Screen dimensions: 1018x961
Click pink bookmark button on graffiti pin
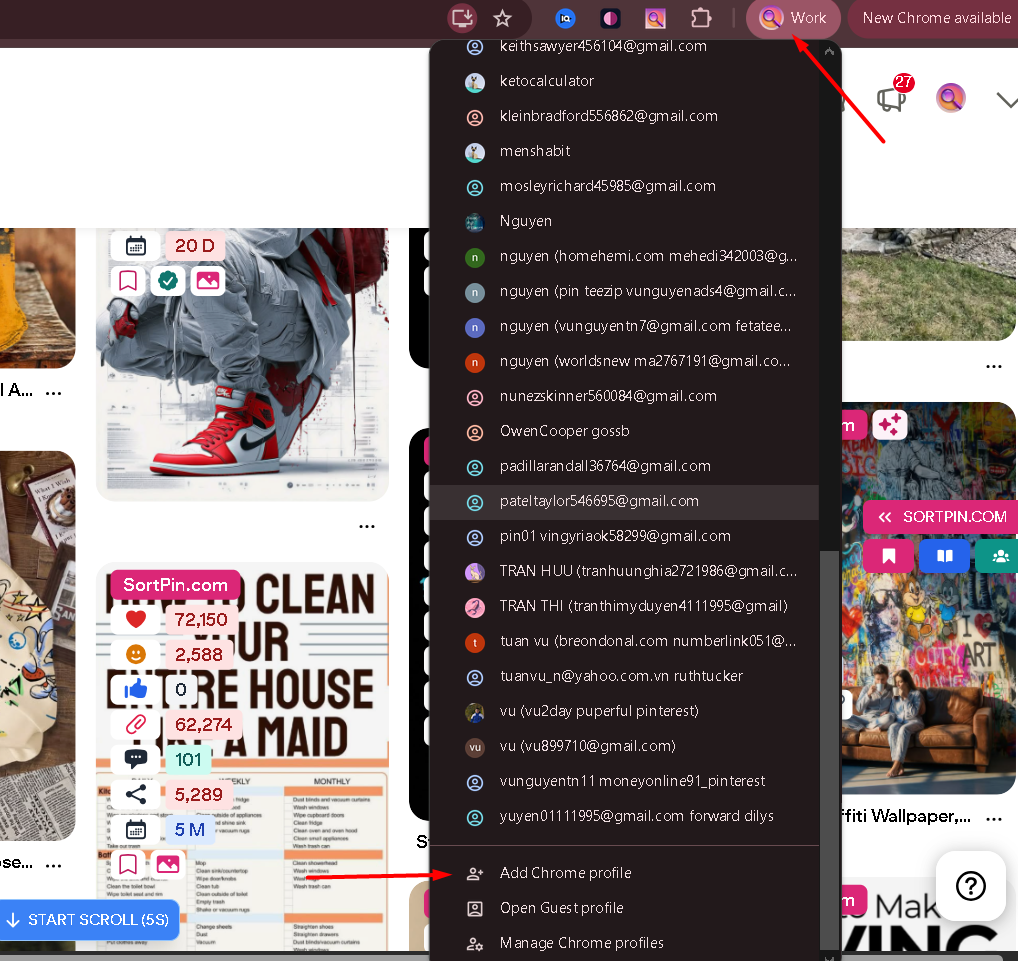click(889, 556)
